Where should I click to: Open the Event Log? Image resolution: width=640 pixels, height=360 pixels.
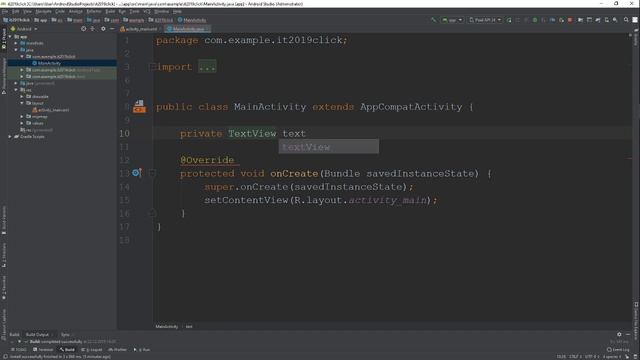click(617, 350)
